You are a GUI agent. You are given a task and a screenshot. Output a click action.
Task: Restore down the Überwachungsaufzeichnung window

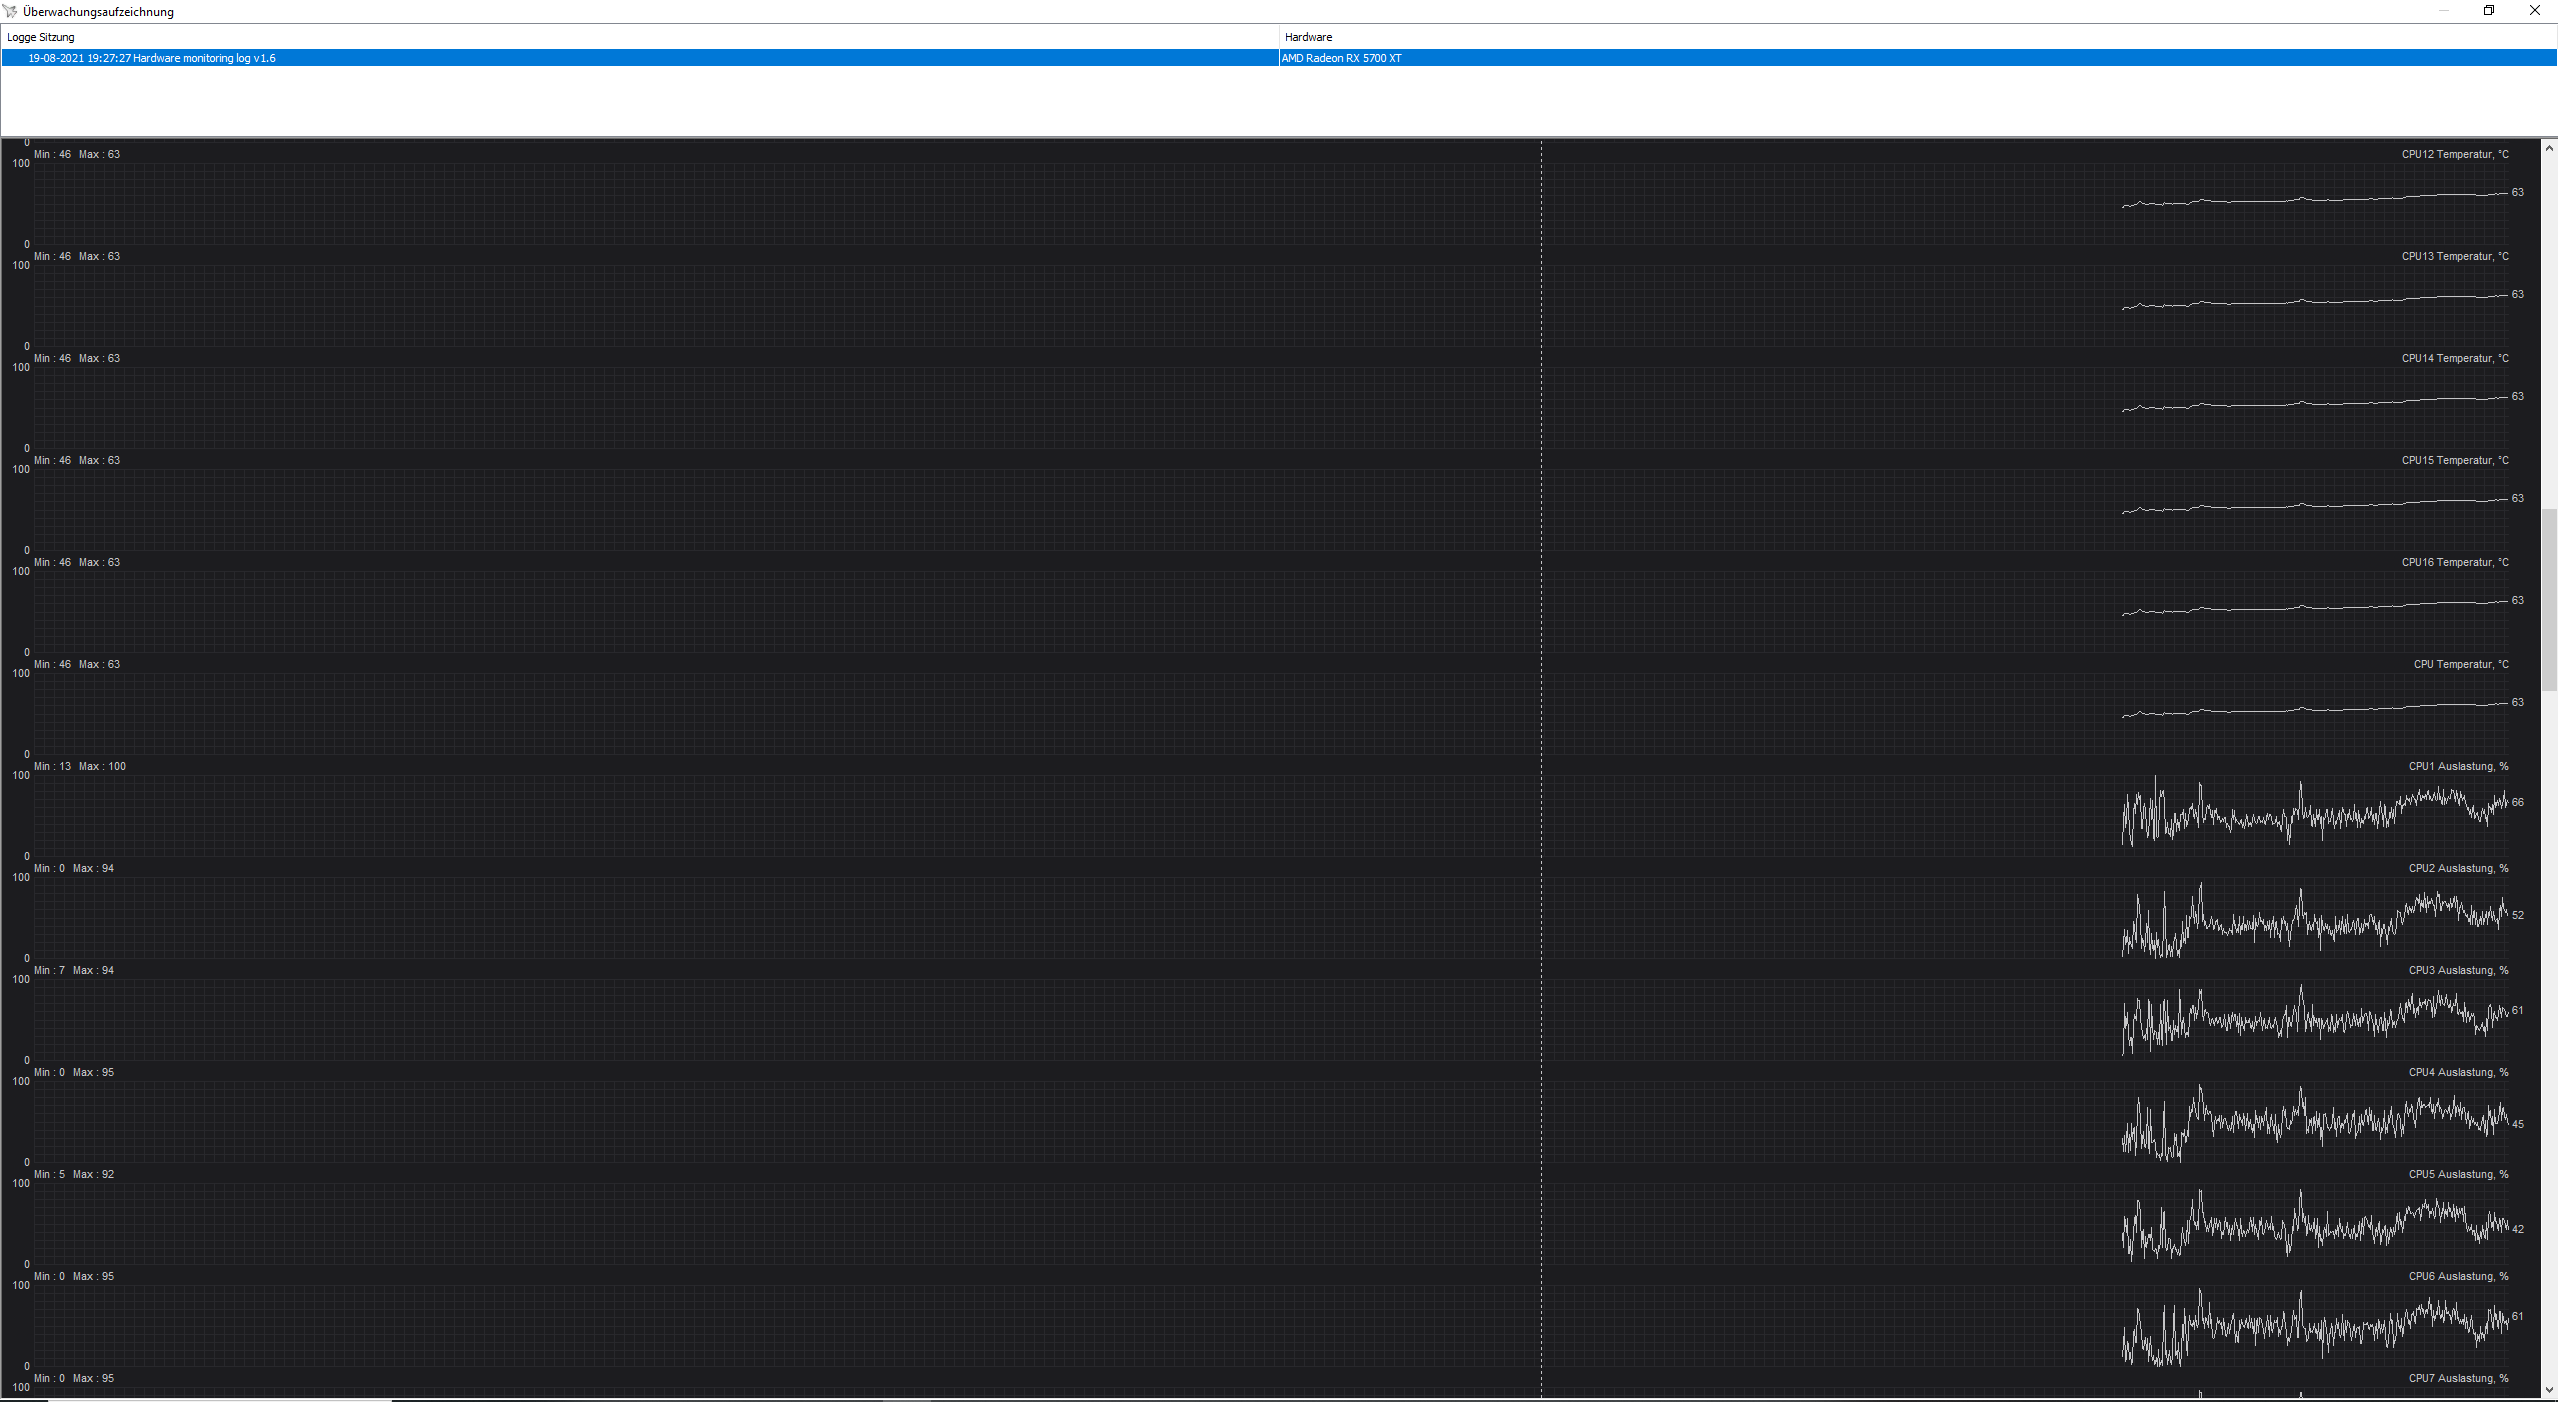(x=2489, y=11)
